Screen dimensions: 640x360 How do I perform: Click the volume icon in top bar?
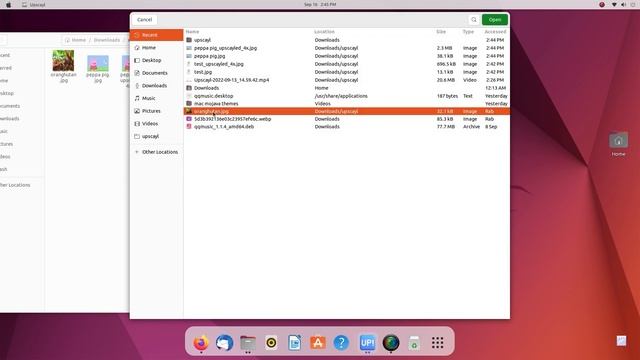click(x=624, y=4)
